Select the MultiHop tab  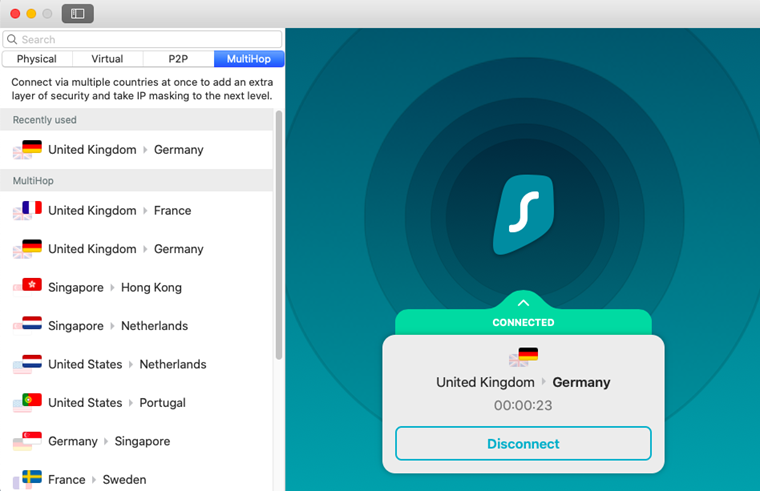pos(249,59)
